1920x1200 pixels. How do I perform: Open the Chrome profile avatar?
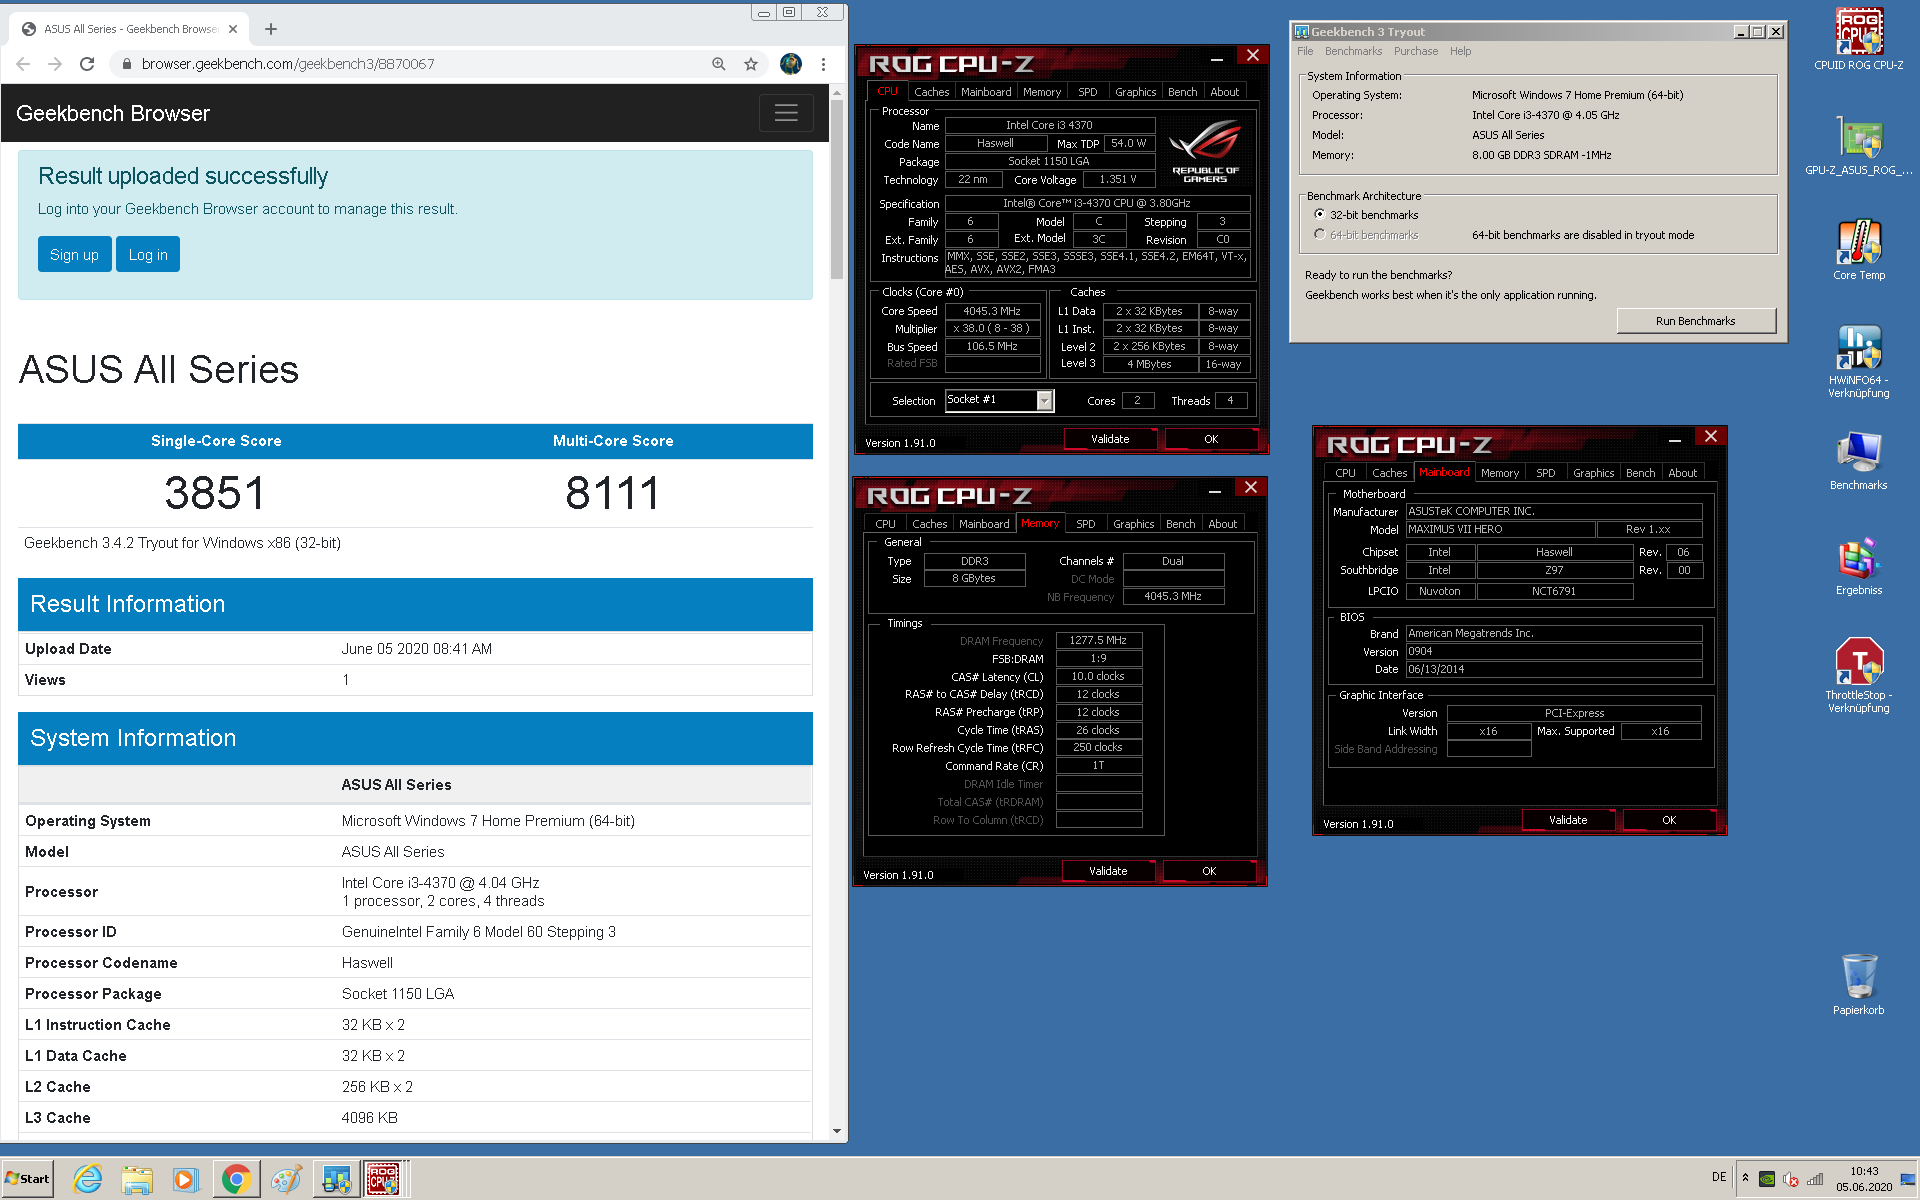(791, 64)
